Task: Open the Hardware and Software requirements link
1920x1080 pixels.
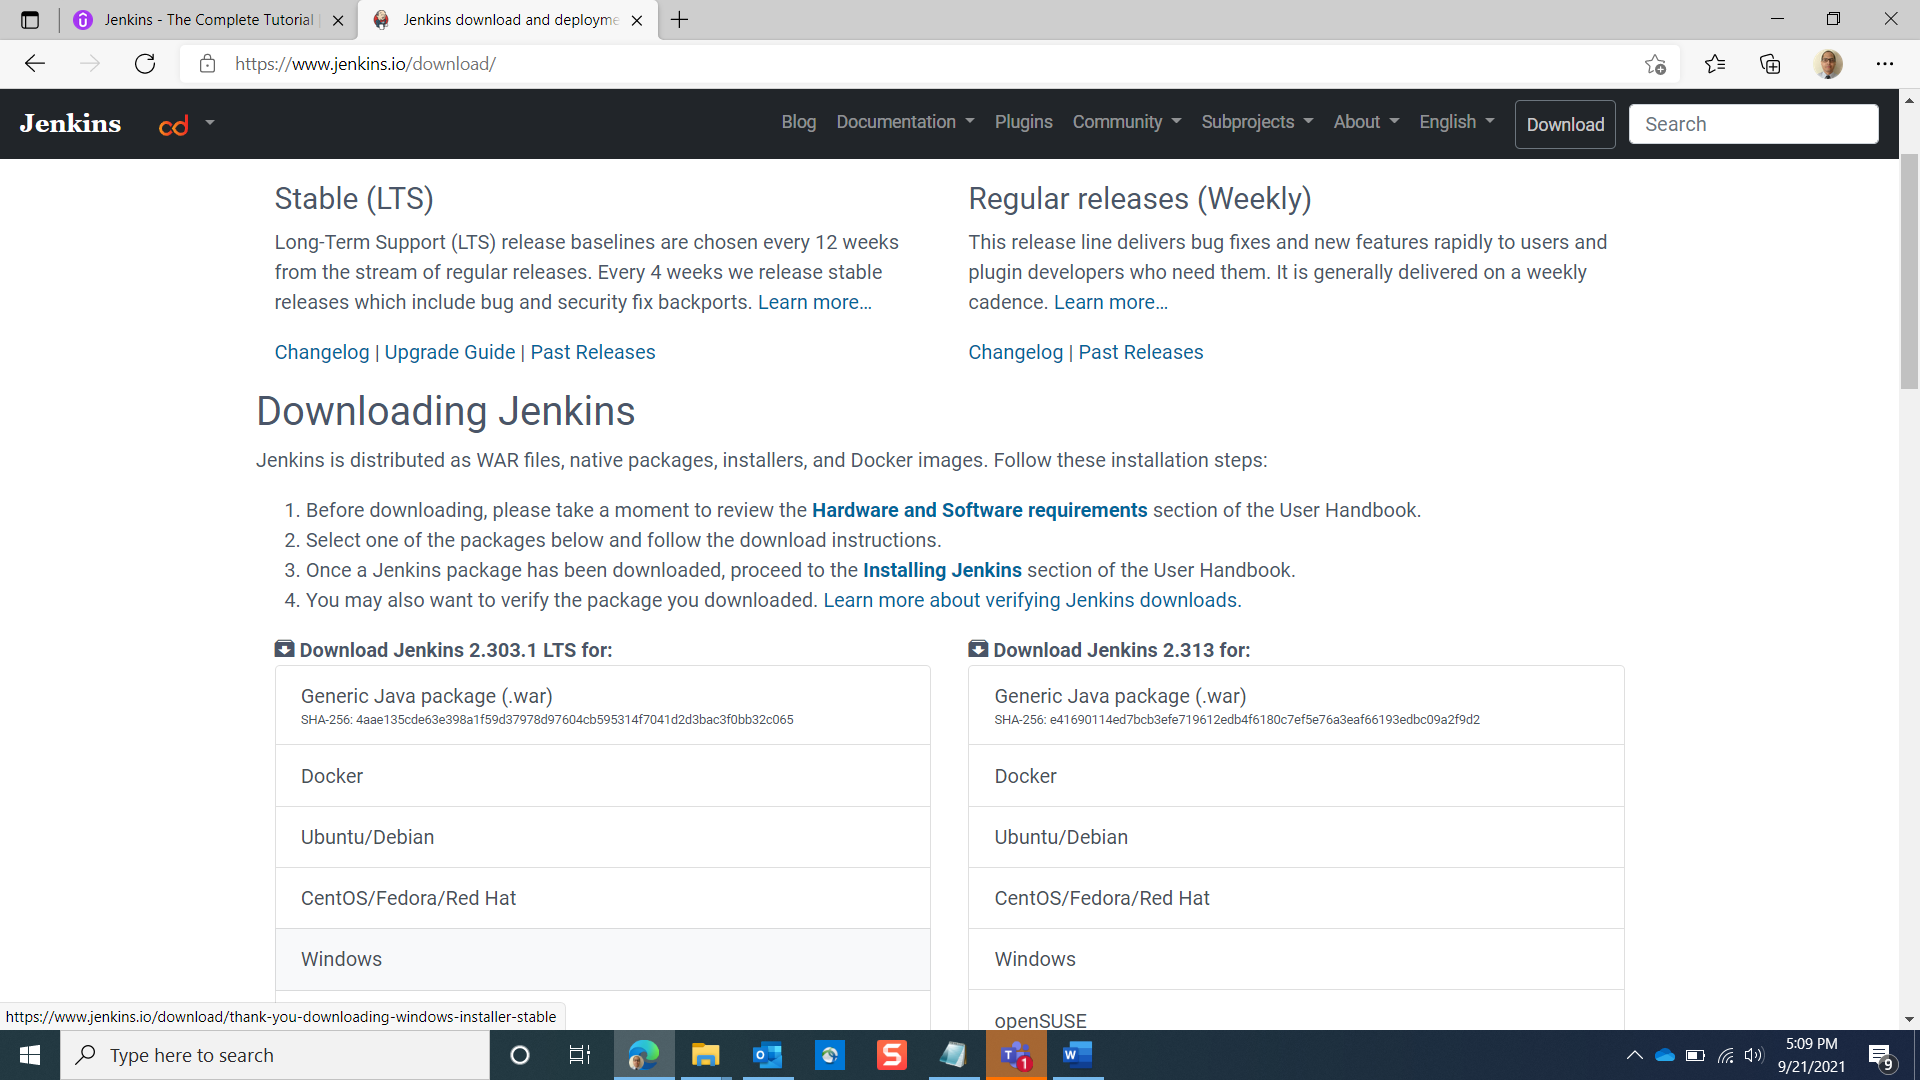Action: pos(979,510)
